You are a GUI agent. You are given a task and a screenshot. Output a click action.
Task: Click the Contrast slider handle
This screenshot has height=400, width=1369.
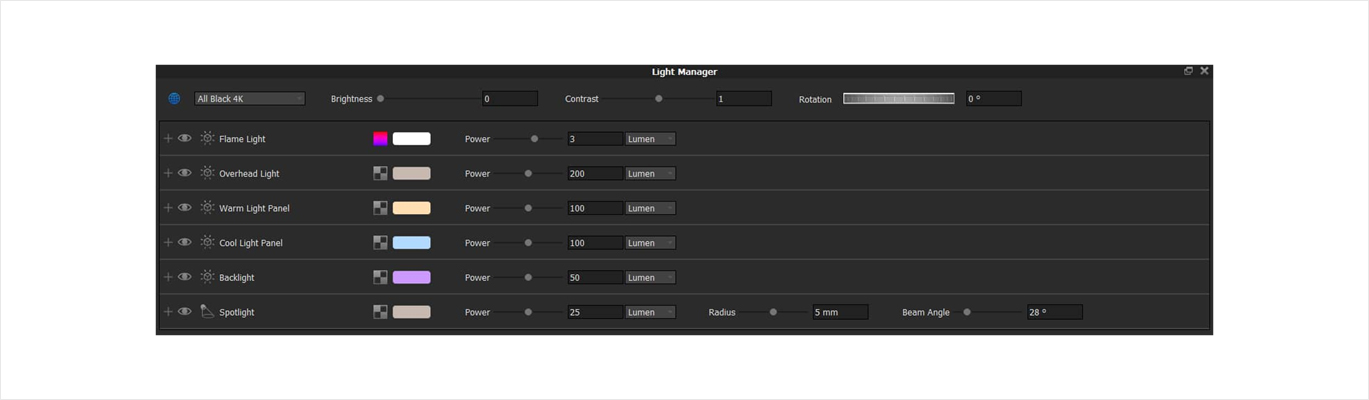click(658, 99)
